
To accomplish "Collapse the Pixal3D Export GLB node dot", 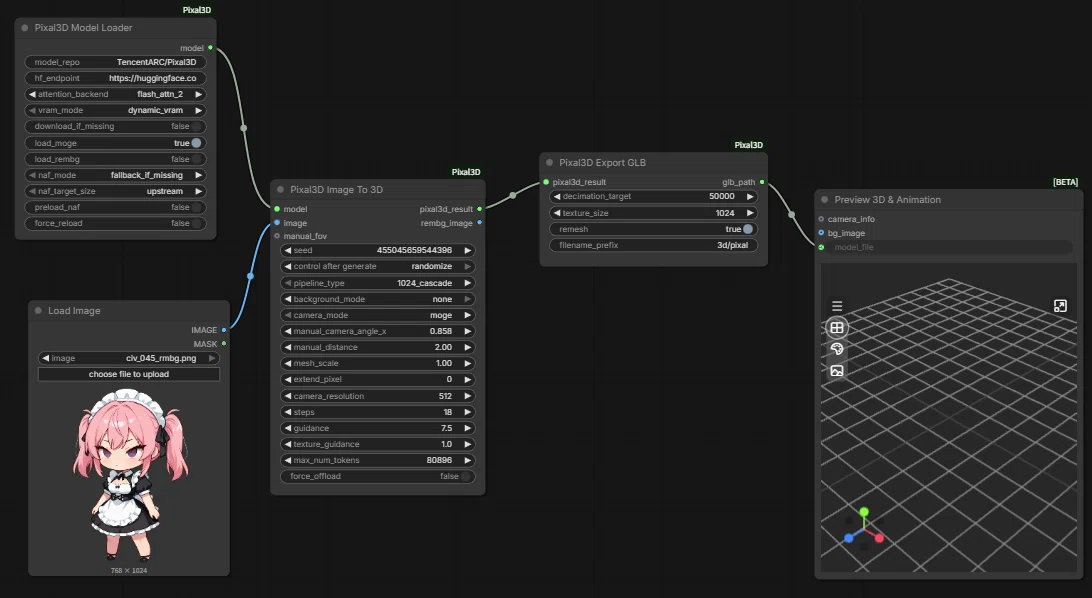I will click(x=549, y=162).
